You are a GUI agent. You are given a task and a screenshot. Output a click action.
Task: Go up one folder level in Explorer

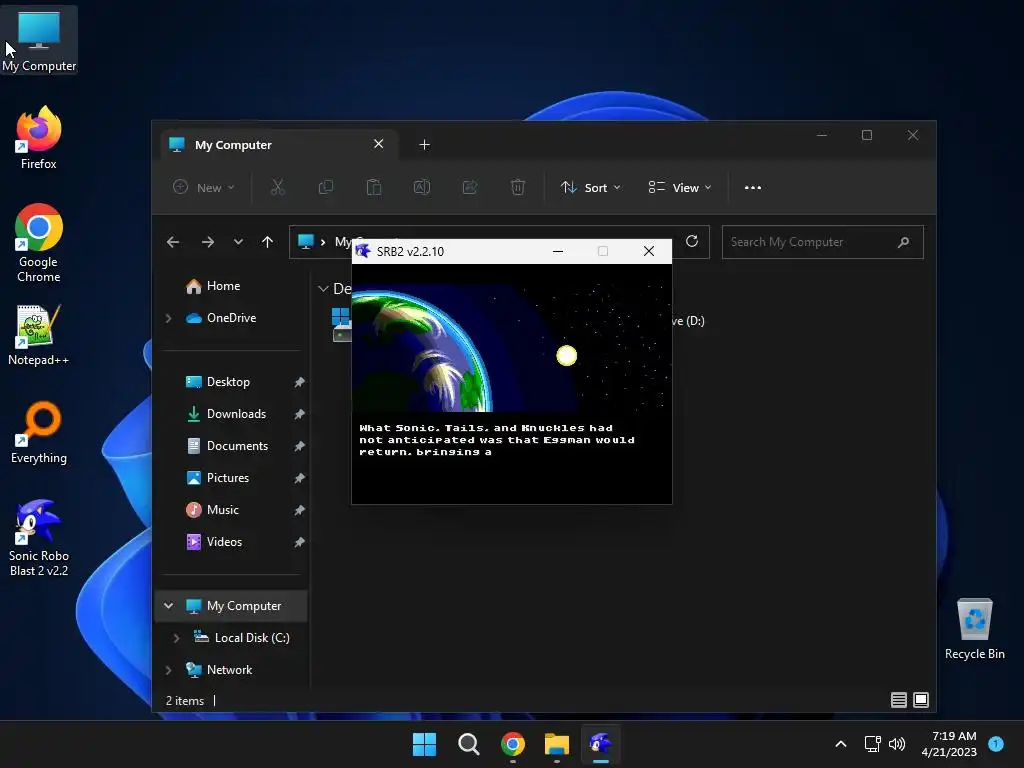coord(268,242)
